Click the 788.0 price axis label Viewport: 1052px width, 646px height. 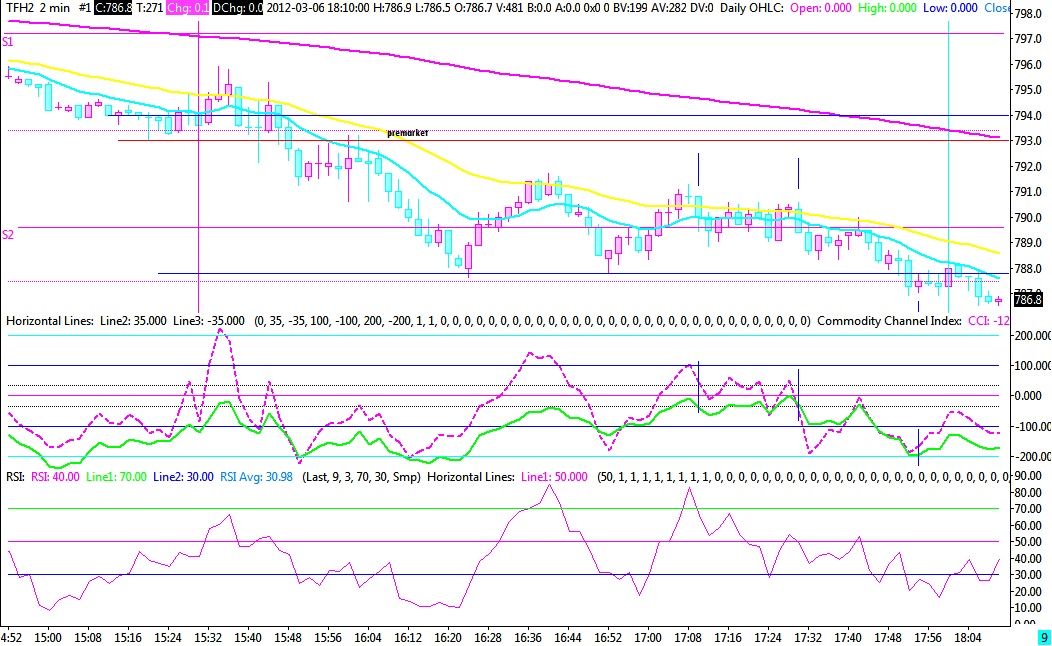click(1027, 268)
